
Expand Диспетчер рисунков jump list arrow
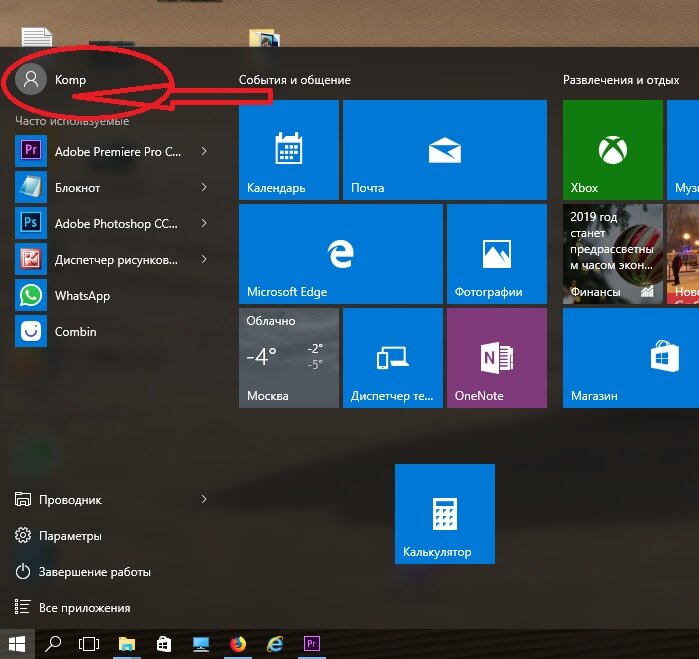204,259
